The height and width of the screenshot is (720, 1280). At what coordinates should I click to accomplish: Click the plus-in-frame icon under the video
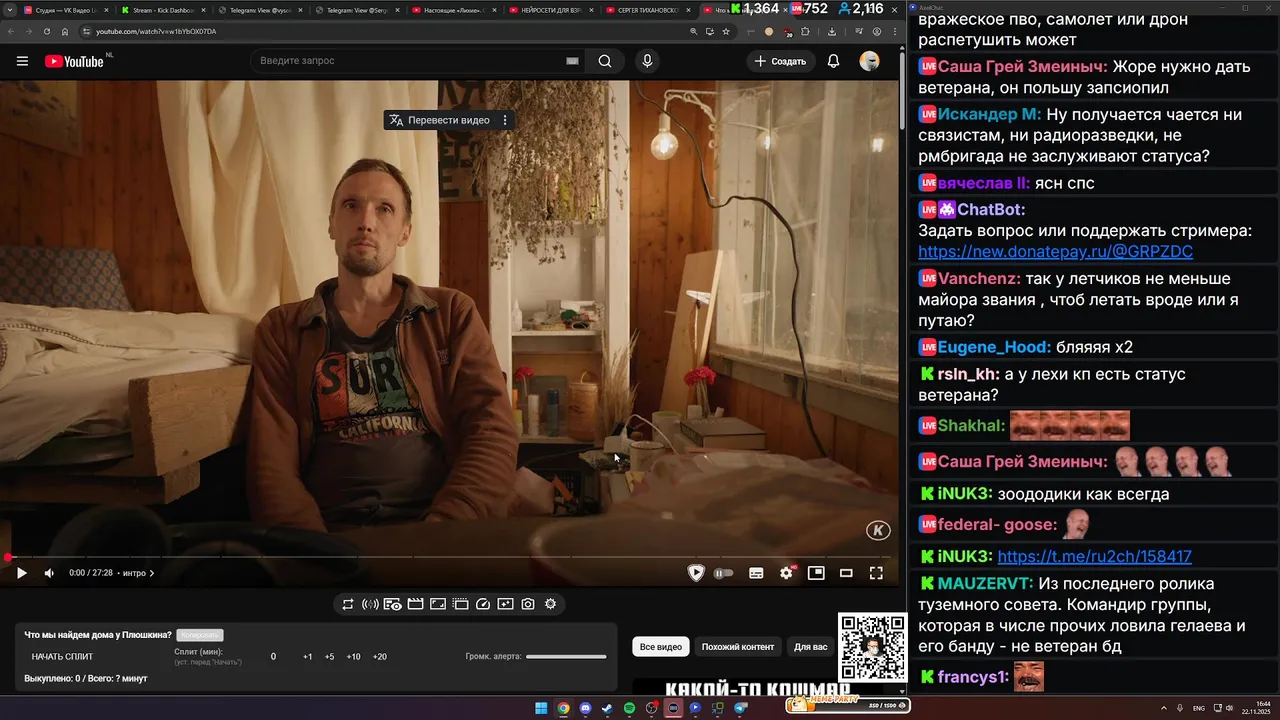[x=505, y=604]
